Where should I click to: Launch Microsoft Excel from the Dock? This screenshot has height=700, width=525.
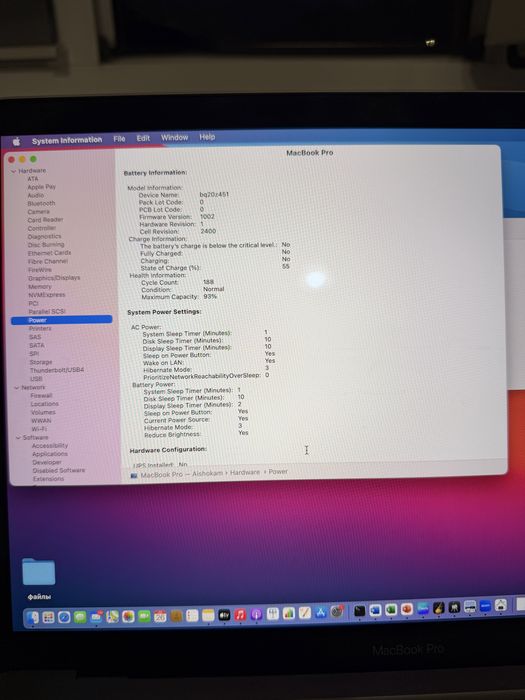click(x=391, y=609)
